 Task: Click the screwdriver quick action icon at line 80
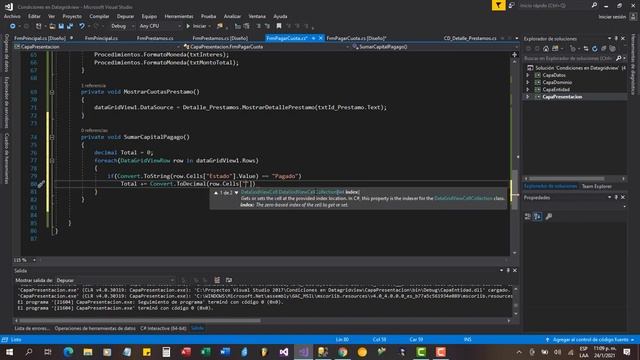41,184
